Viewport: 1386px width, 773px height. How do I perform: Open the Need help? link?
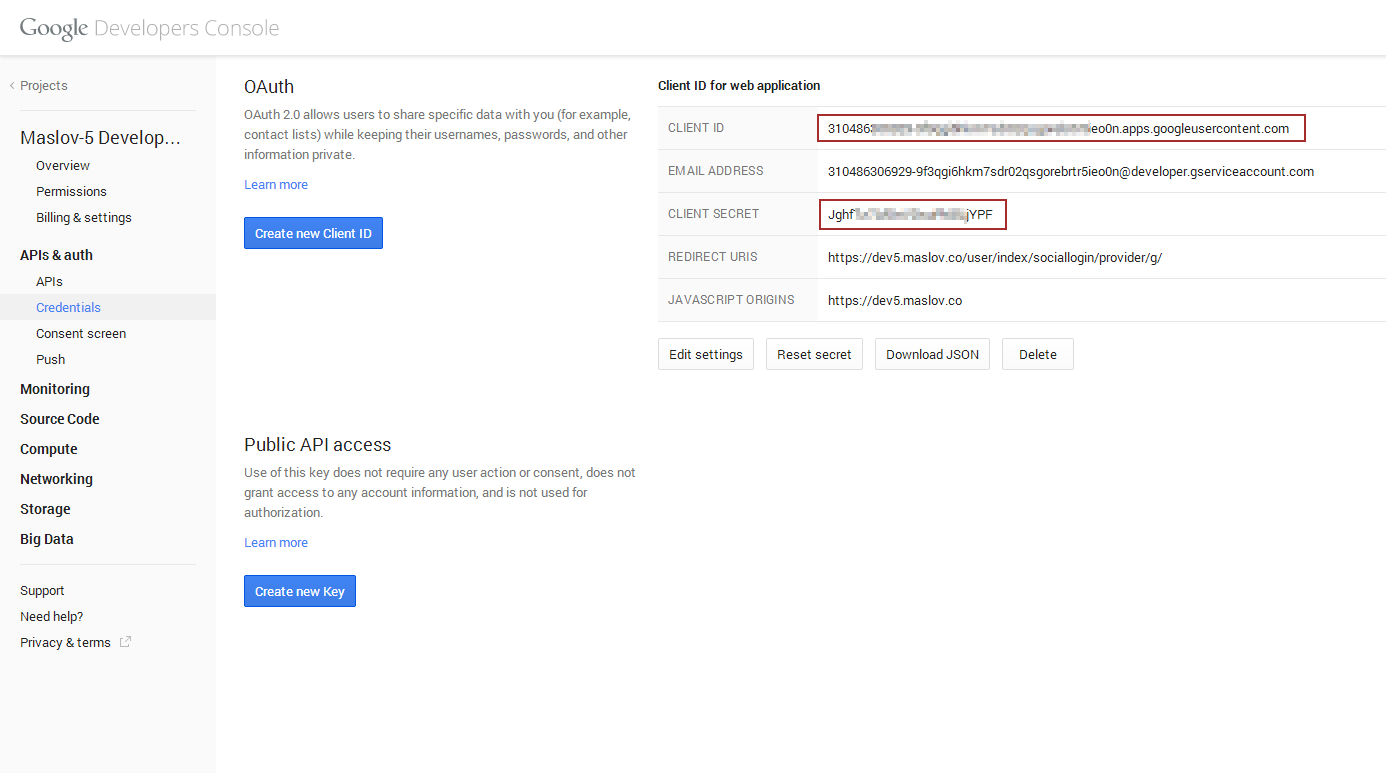pos(52,617)
